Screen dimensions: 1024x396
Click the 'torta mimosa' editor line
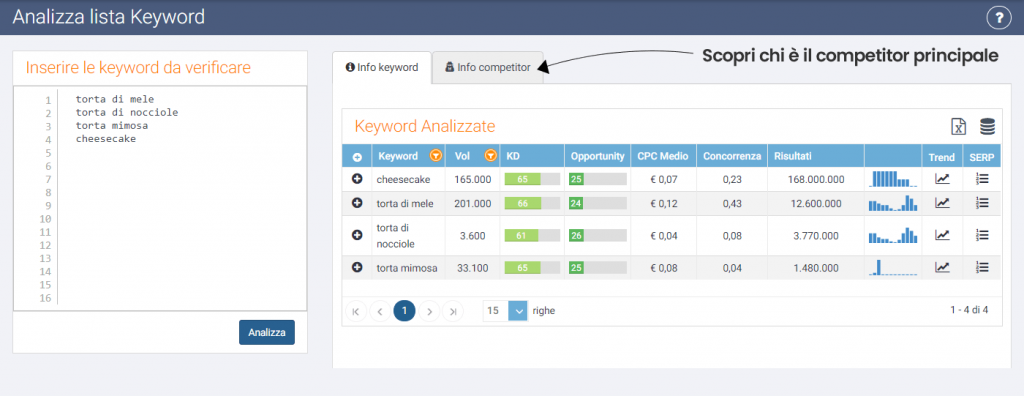coord(112,125)
